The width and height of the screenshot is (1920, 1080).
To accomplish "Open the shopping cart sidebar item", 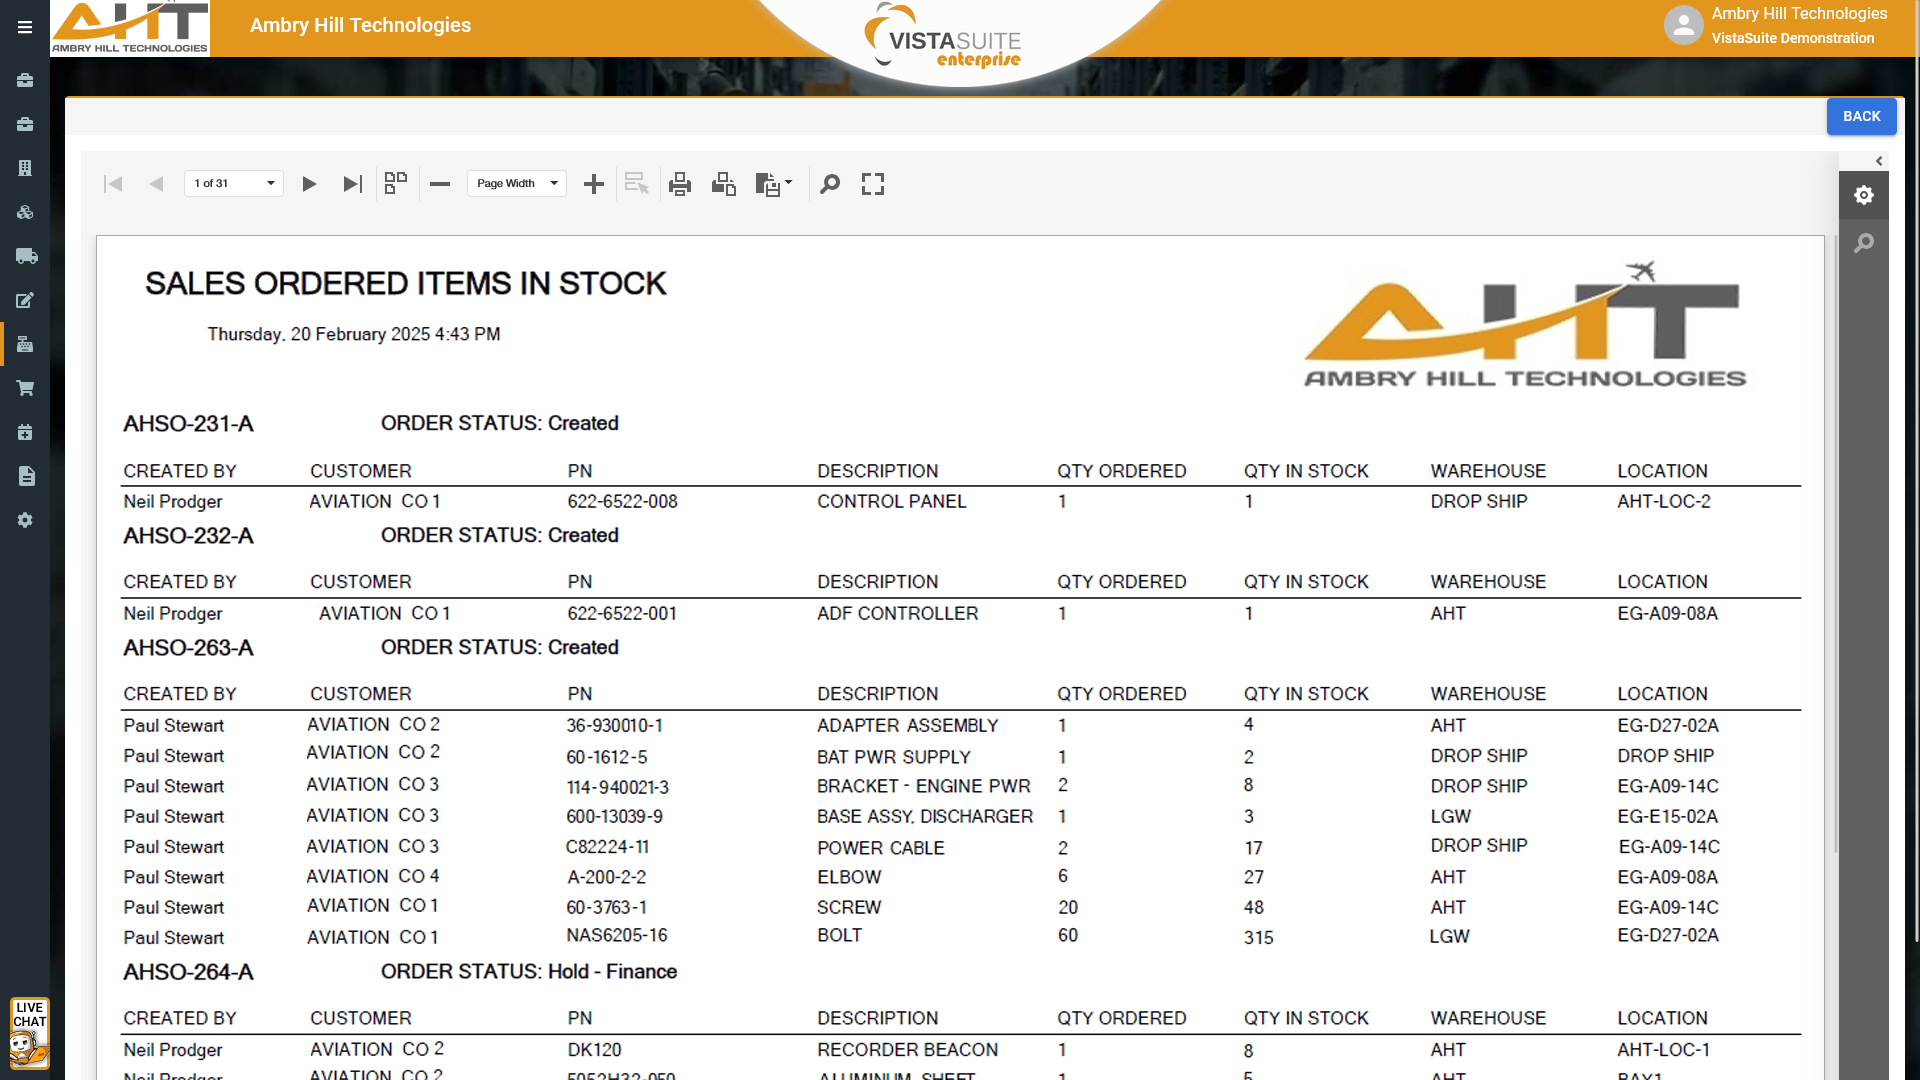I will 25,388.
